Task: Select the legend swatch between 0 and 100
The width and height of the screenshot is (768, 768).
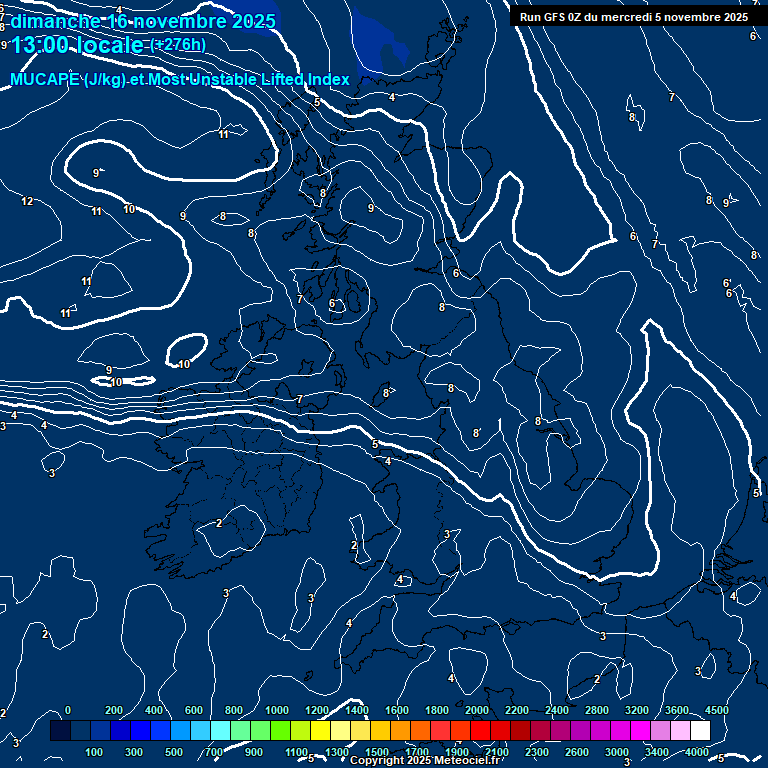Action: (81, 731)
